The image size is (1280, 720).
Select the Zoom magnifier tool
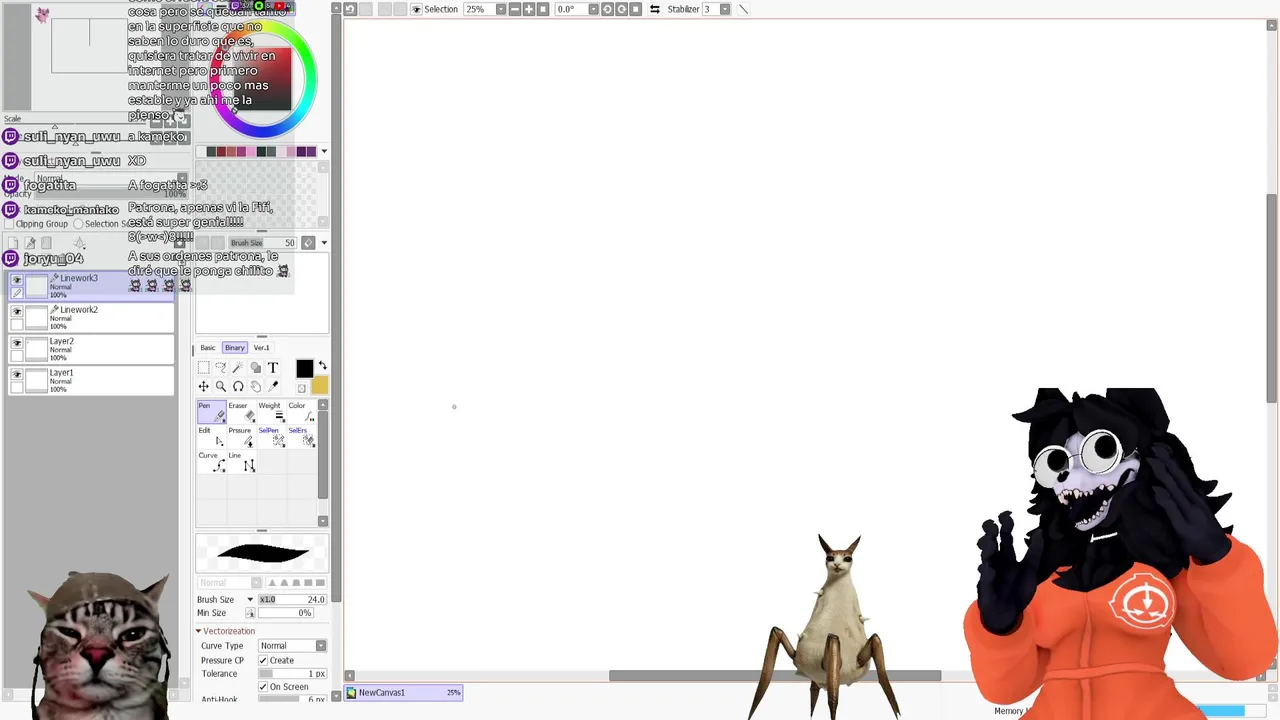pos(221,386)
